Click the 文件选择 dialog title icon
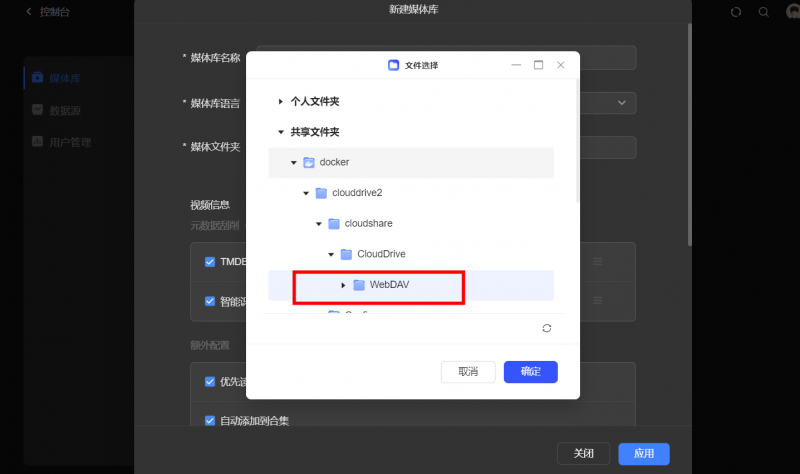 393,65
